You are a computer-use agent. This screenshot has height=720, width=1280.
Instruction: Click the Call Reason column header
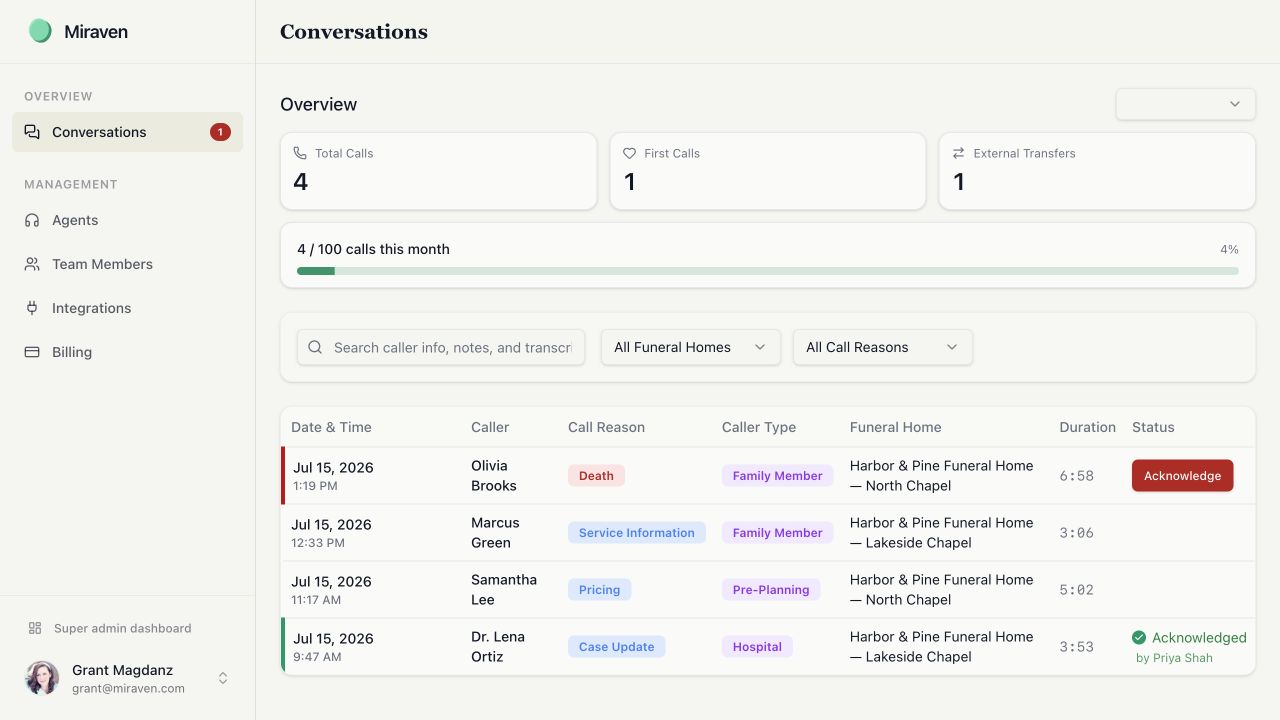(606, 427)
